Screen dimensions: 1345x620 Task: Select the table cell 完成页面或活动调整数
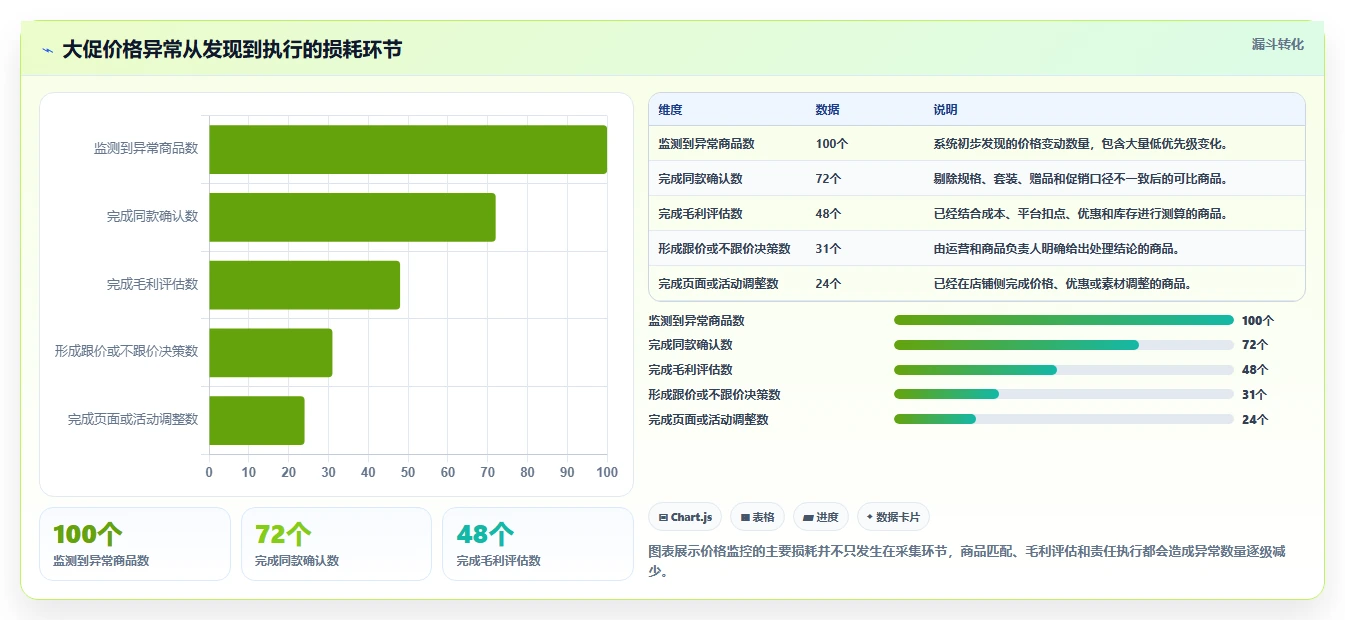point(718,284)
